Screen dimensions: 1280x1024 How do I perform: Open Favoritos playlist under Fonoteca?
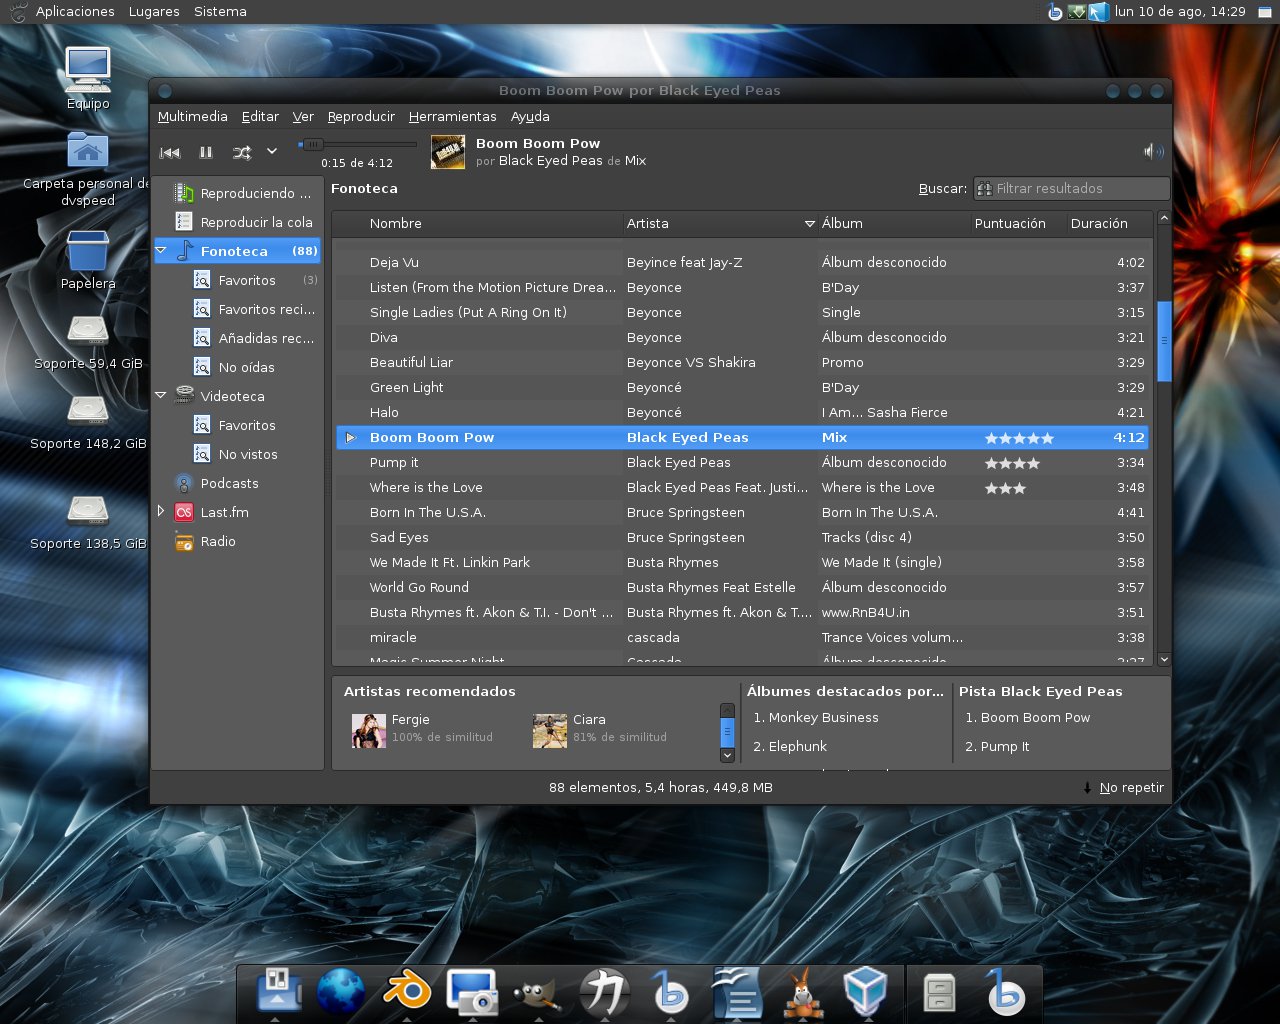tap(247, 281)
